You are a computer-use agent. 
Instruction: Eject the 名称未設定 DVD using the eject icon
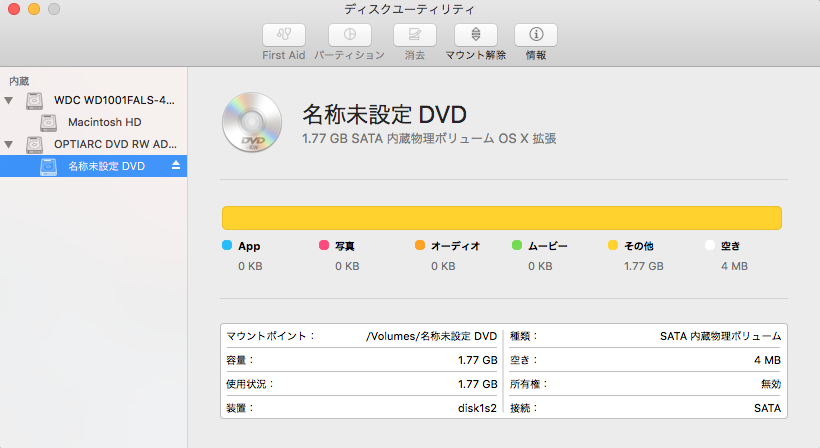click(x=176, y=165)
